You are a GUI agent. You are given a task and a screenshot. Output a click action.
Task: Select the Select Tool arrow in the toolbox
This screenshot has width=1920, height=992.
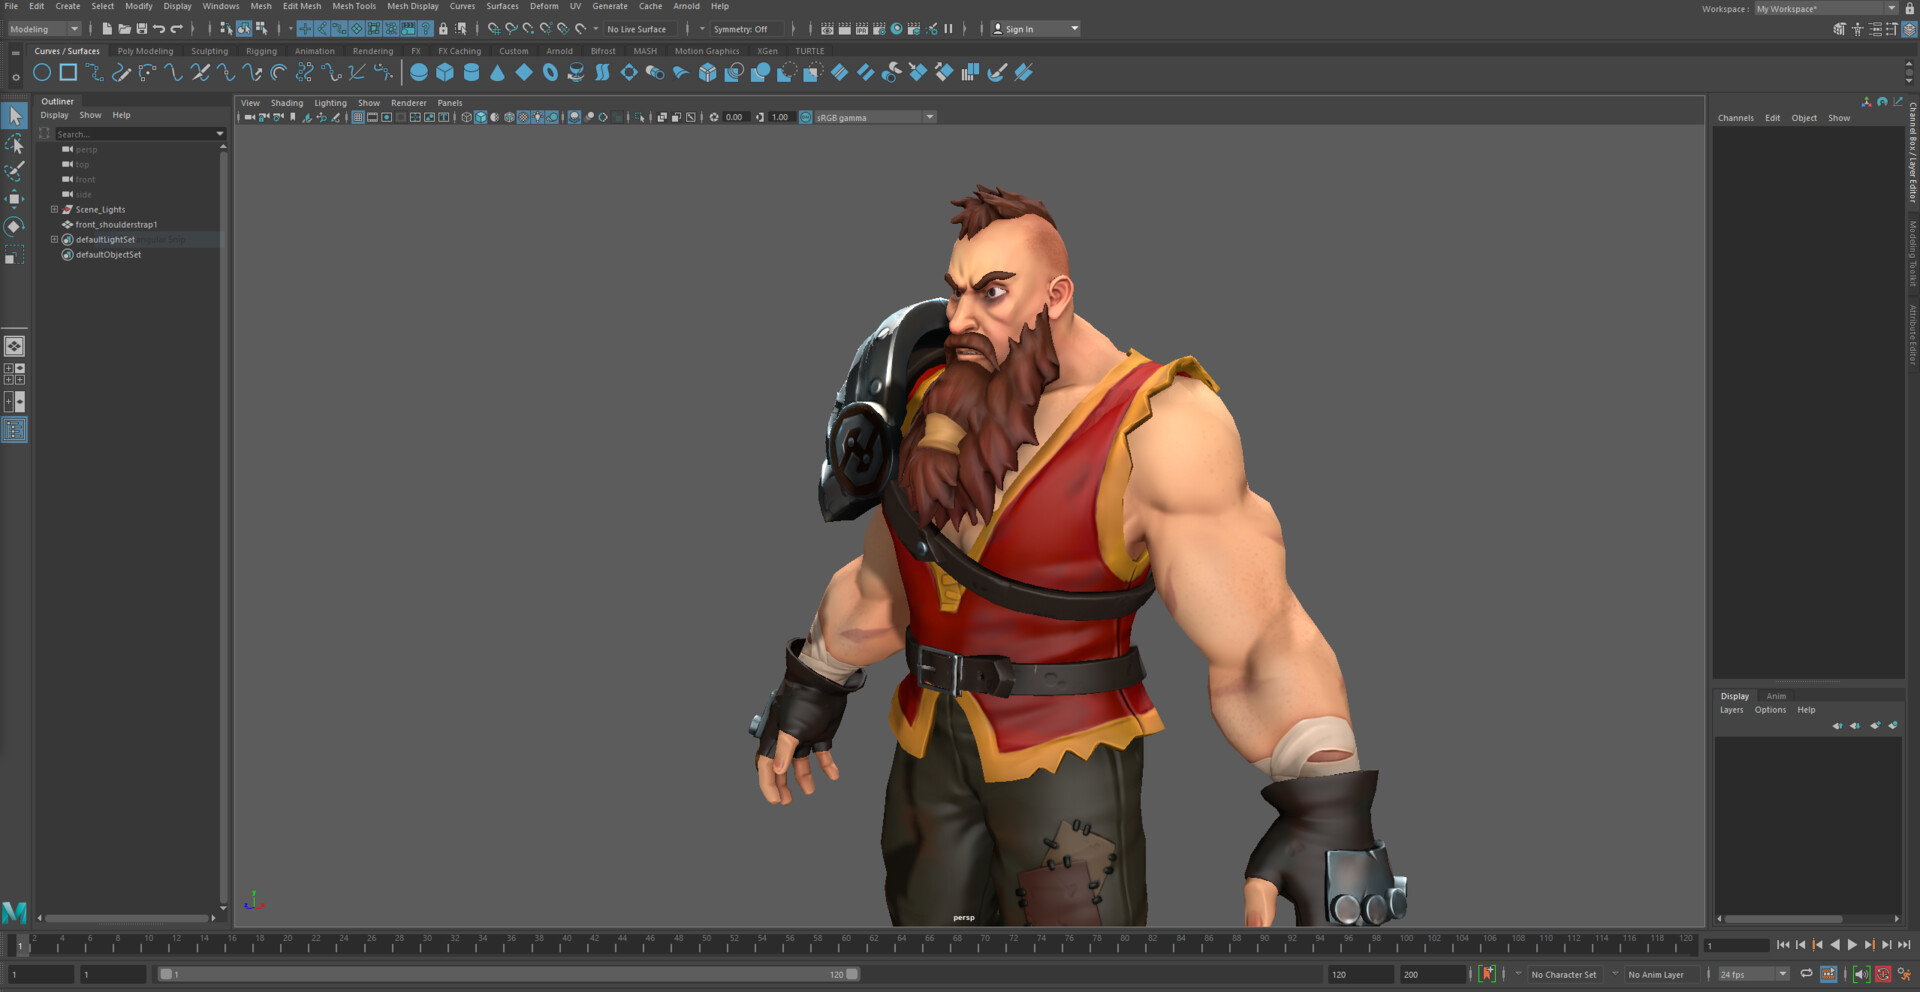(15, 115)
